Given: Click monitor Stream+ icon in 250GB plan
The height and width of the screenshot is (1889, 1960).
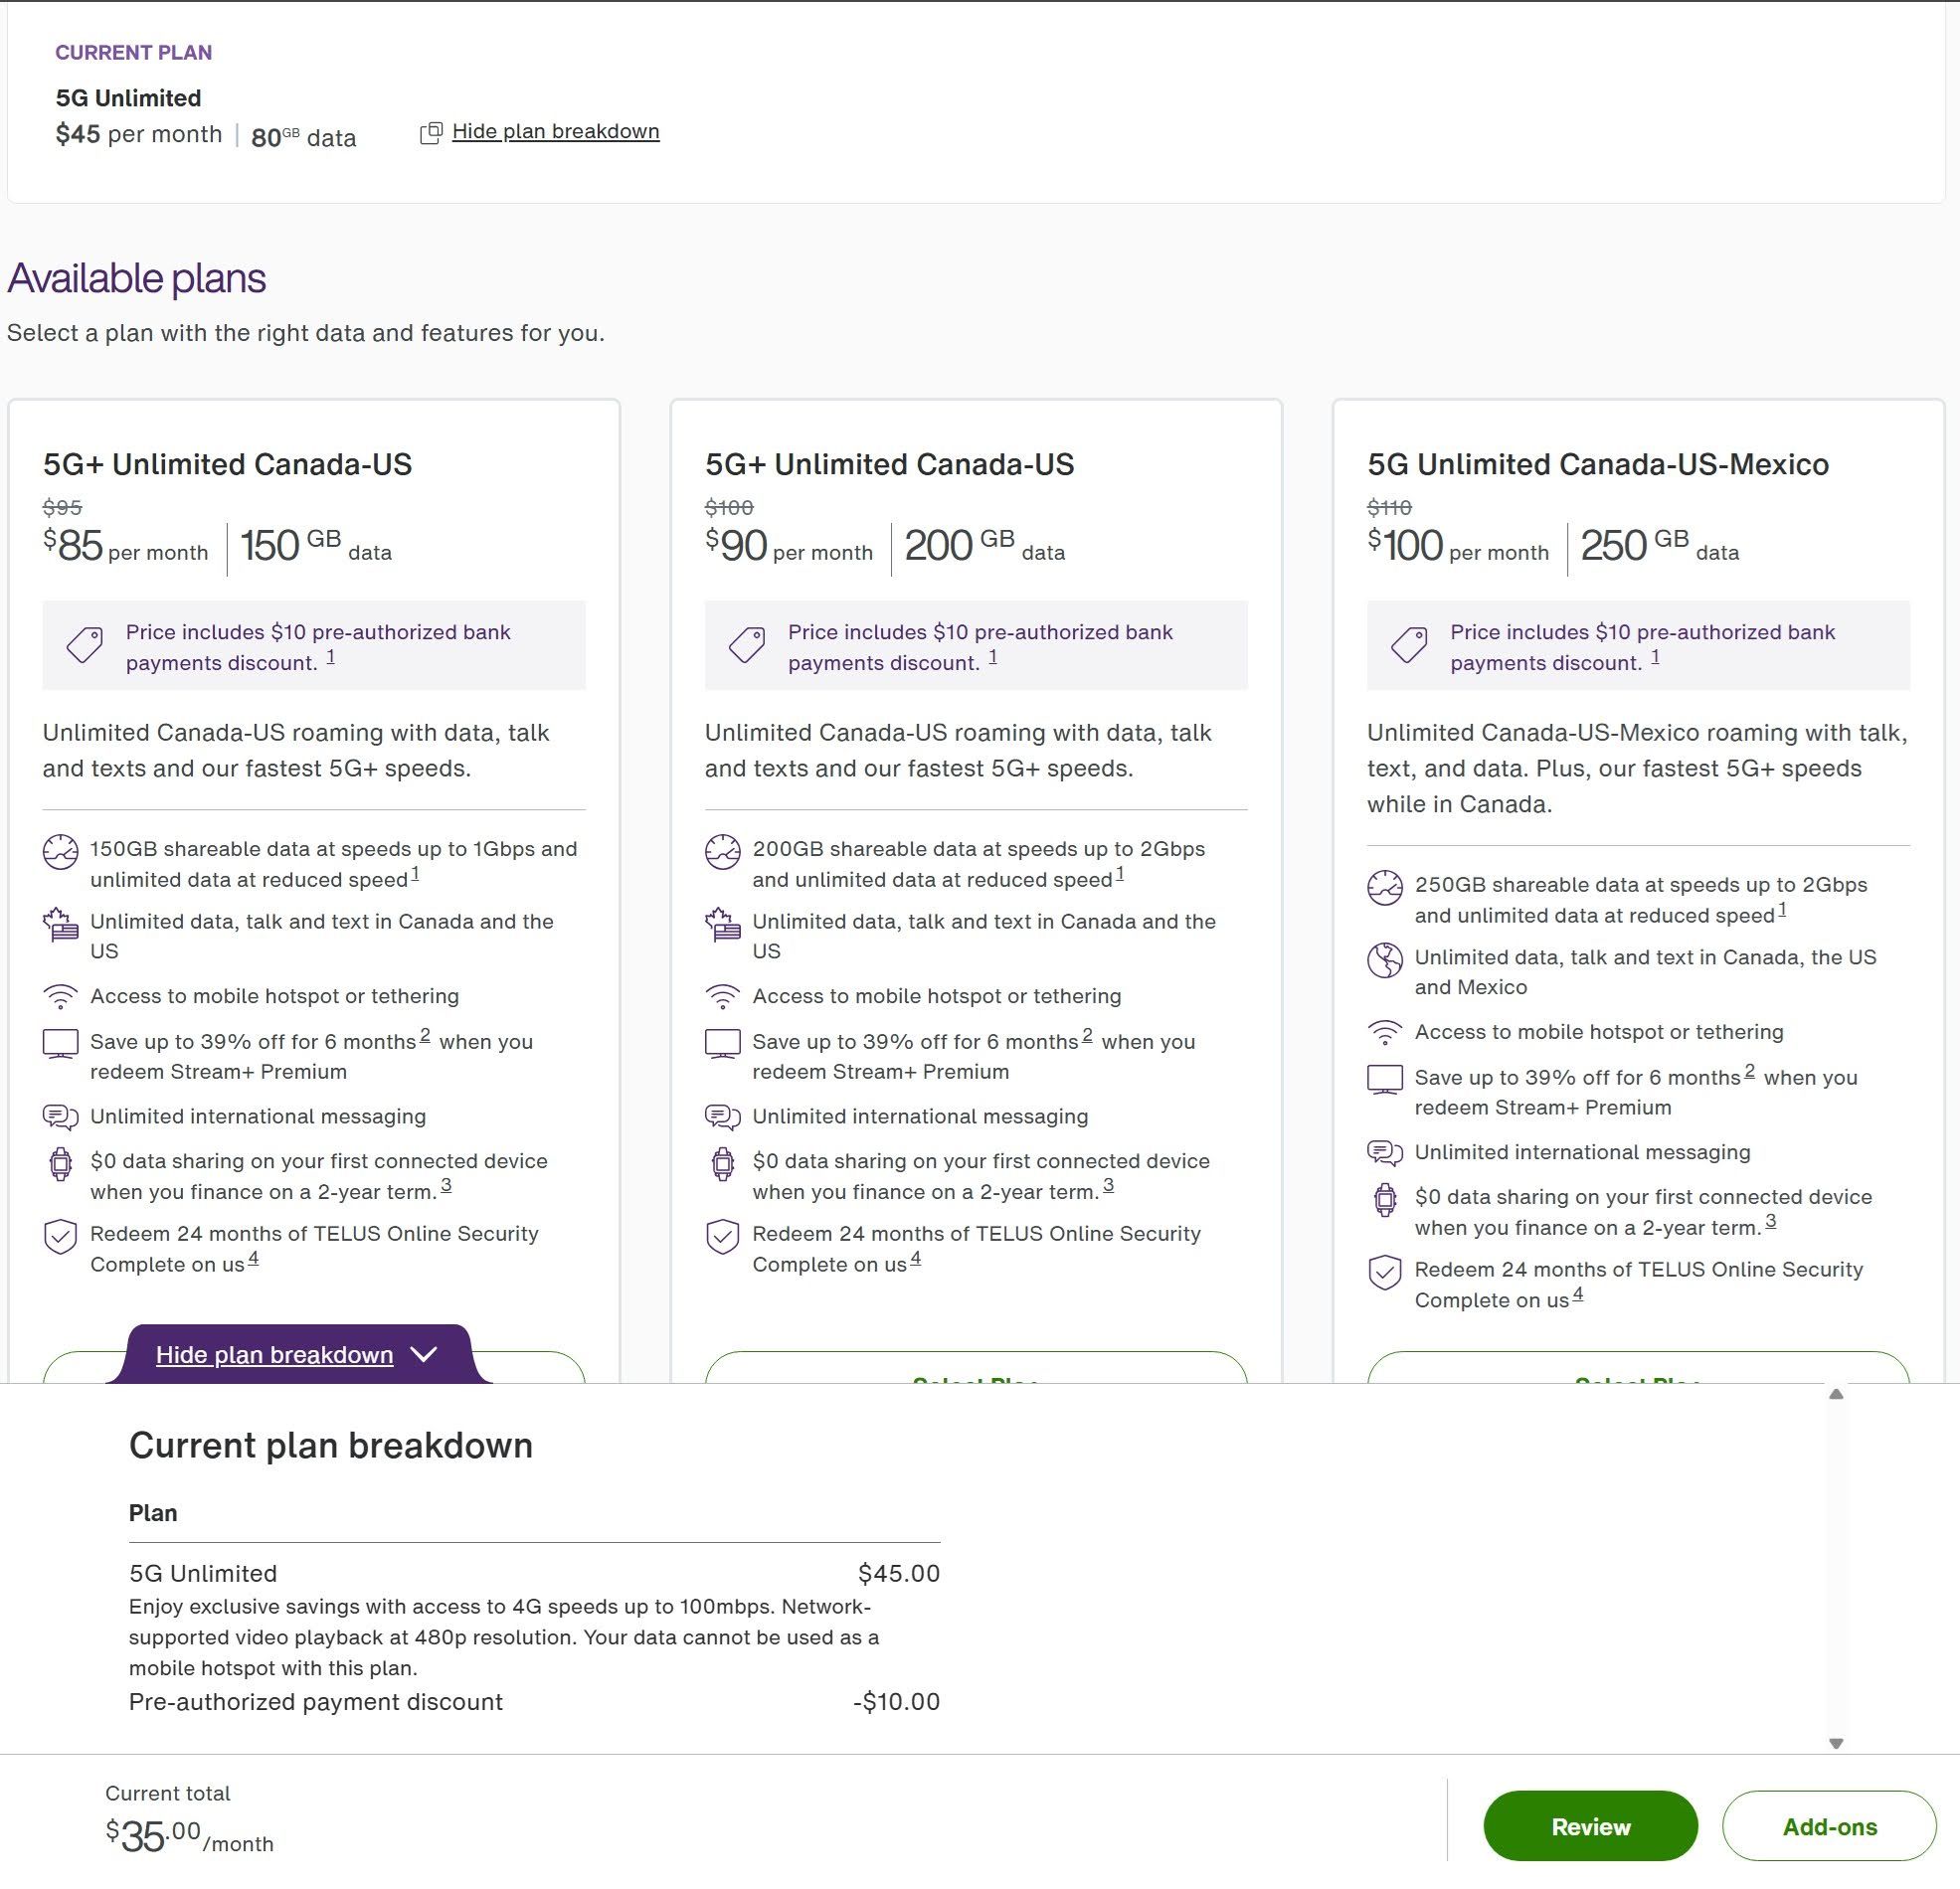Looking at the screenshot, I should pyautogui.click(x=1384, y=1079).
